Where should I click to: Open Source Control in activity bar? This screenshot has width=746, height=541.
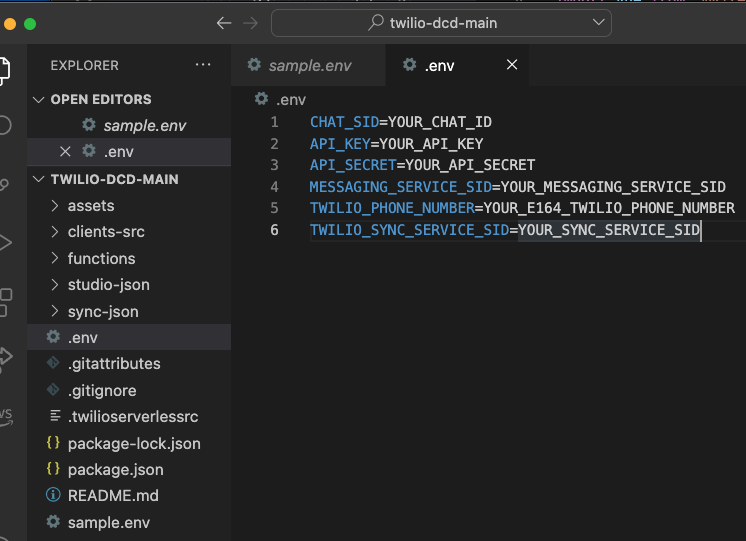coord(5,185)
